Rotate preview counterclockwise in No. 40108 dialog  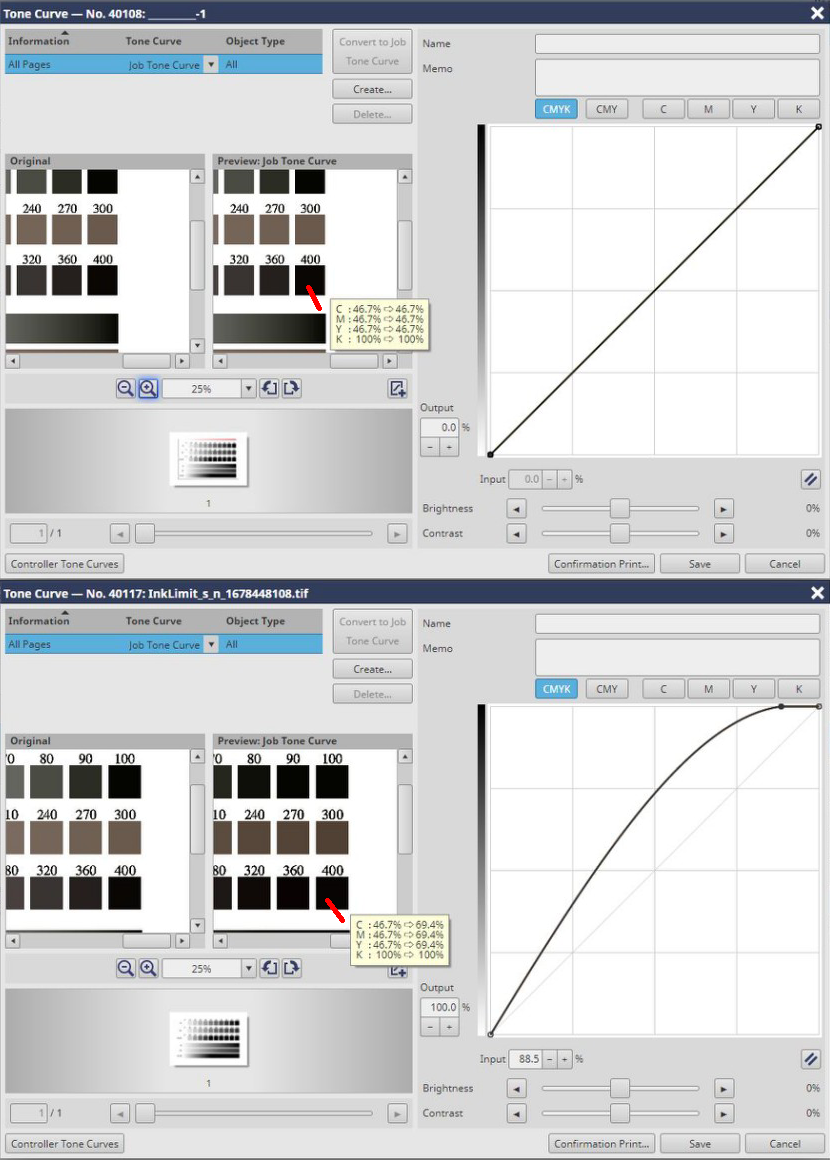click(x=269, y=389)
